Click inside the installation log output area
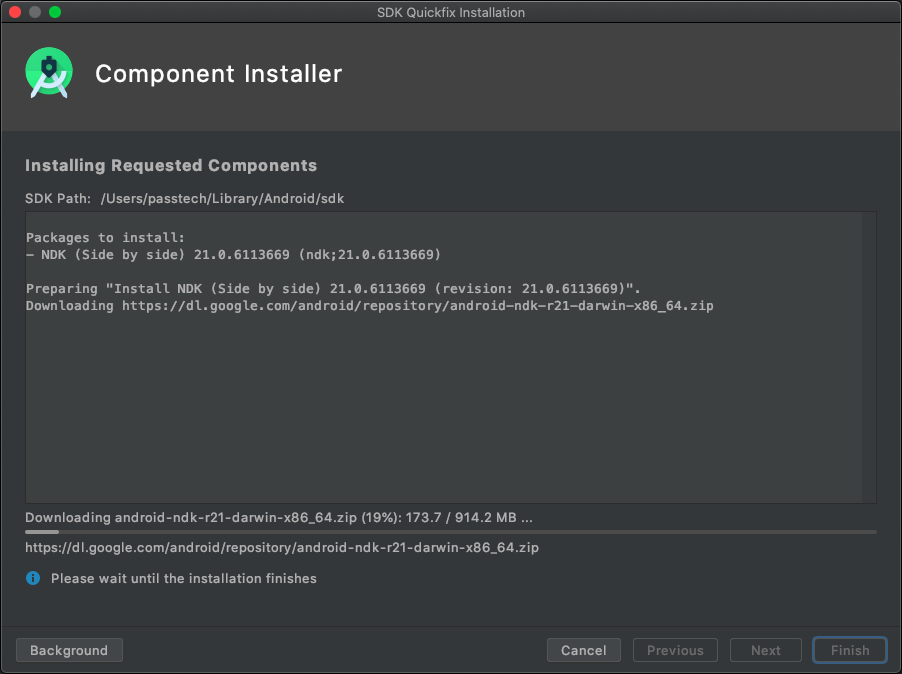The height and width of the screenshot is (674, 902). click(x=443, y=403)
